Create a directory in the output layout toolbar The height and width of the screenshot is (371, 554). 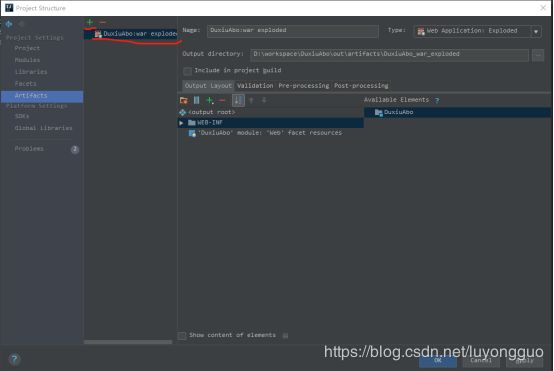tap(183, 100)
